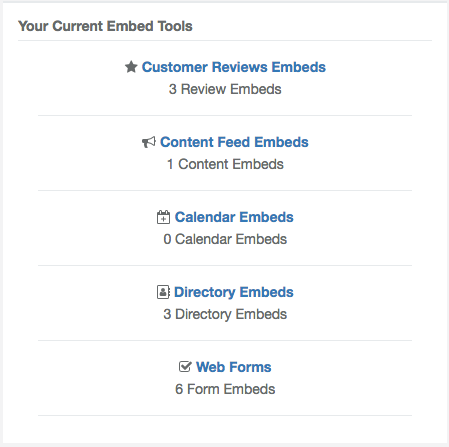Visit the Web Forms link
Screen dimensions: 449x447
[x=233, y=367]
